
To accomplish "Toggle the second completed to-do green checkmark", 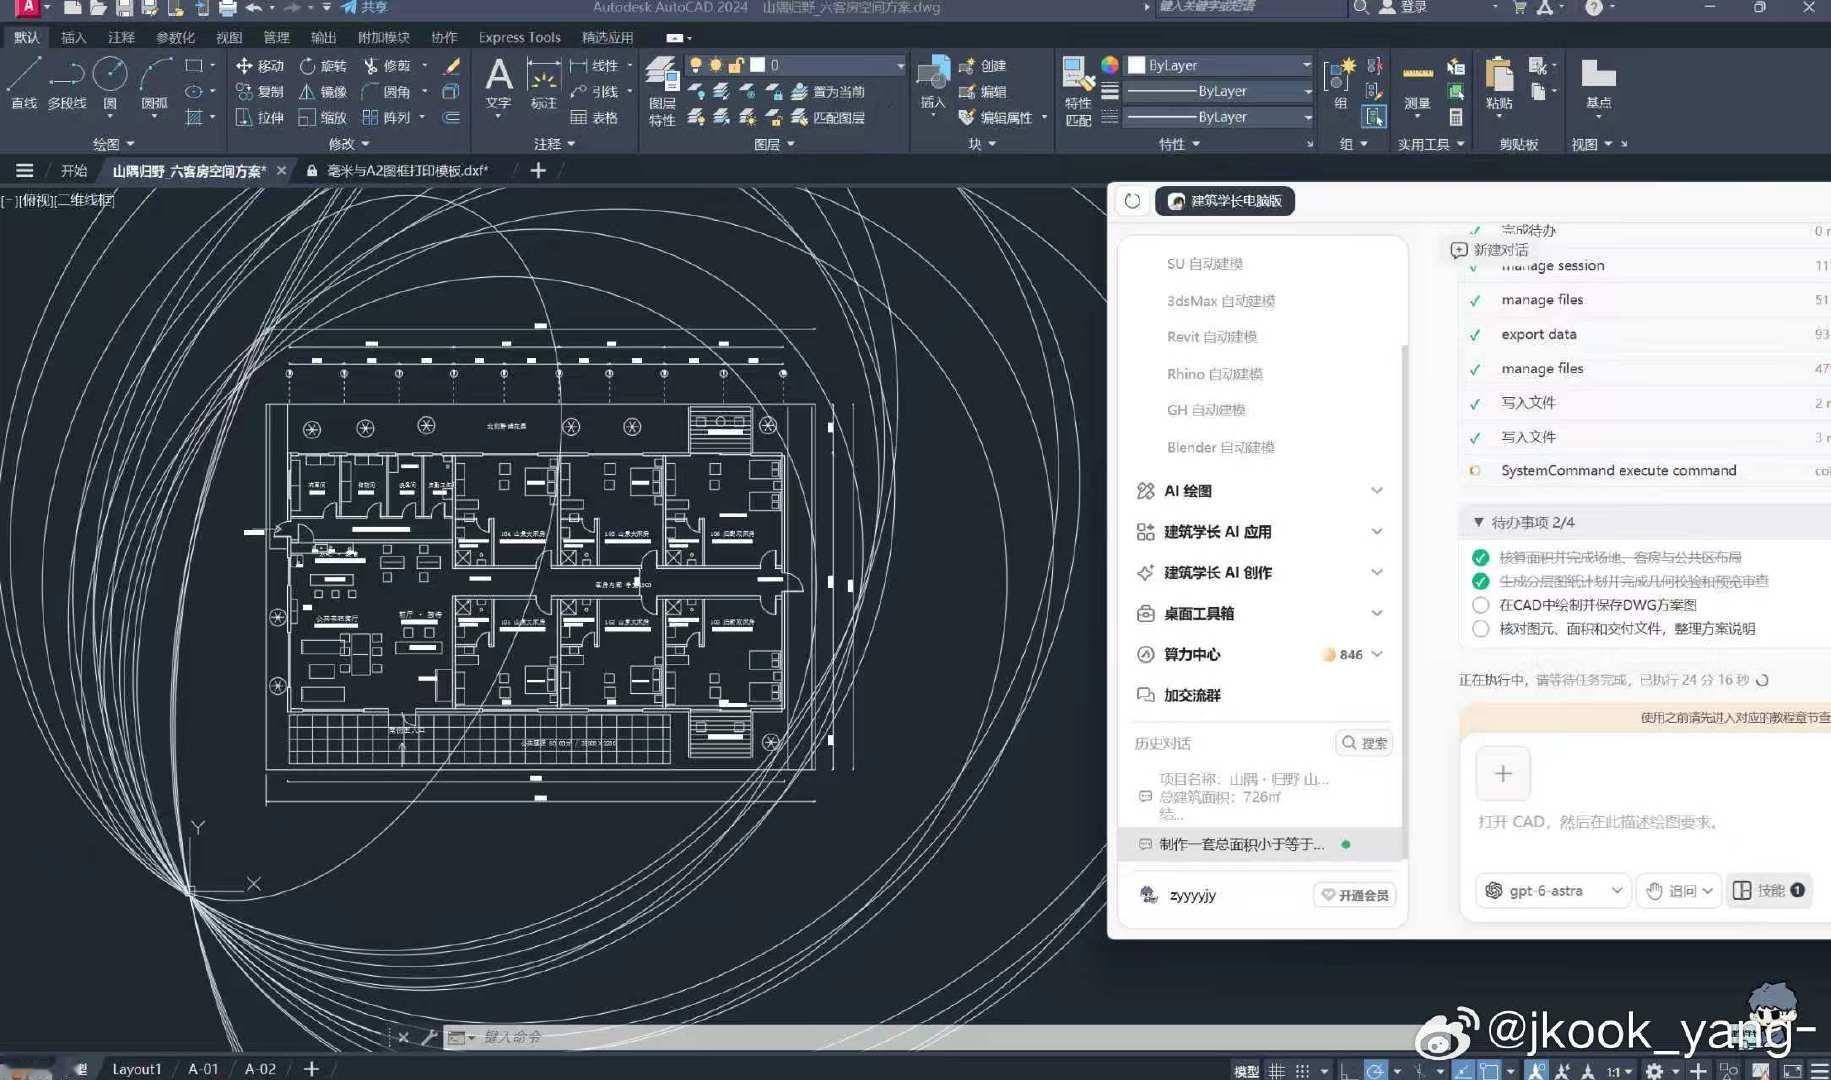I will pyautogui.click(x=1481, y=582).
